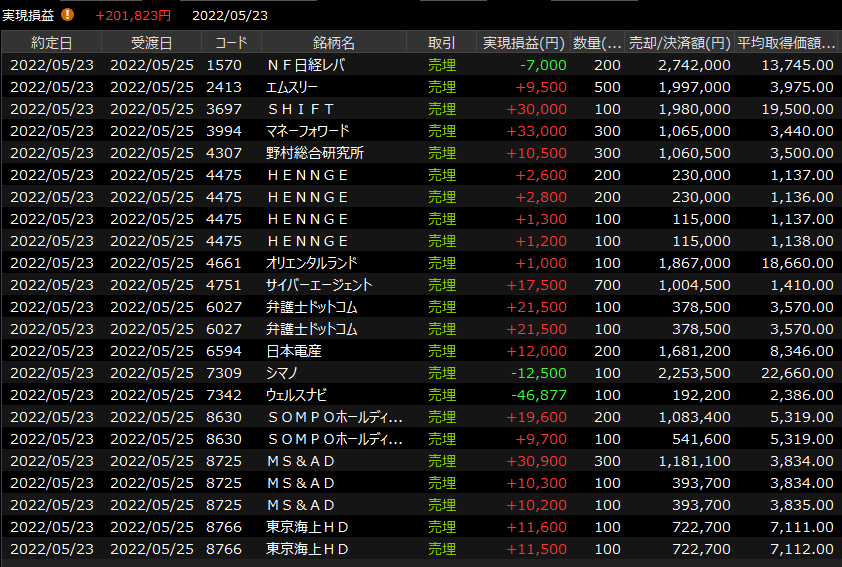
Task: Select the ＮＦ日経レバ row
Action: (x=307, y=65)
